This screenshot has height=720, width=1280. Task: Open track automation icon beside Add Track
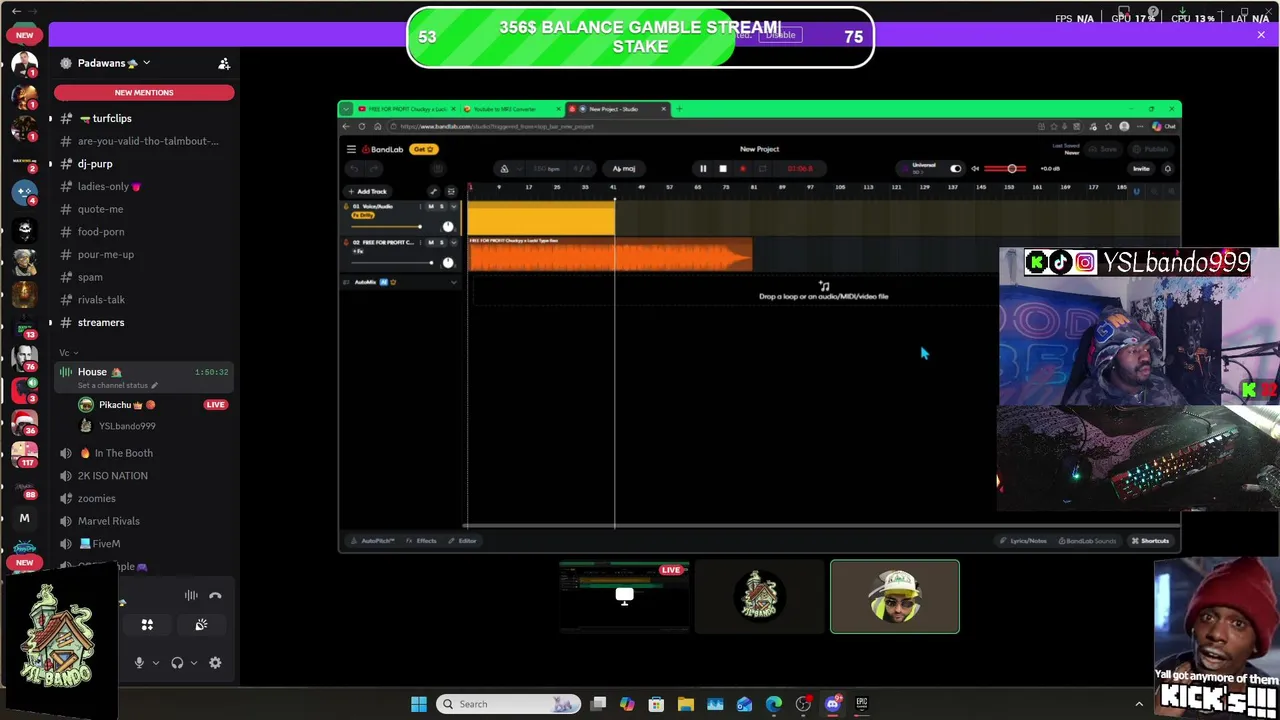tap(433, 191)
